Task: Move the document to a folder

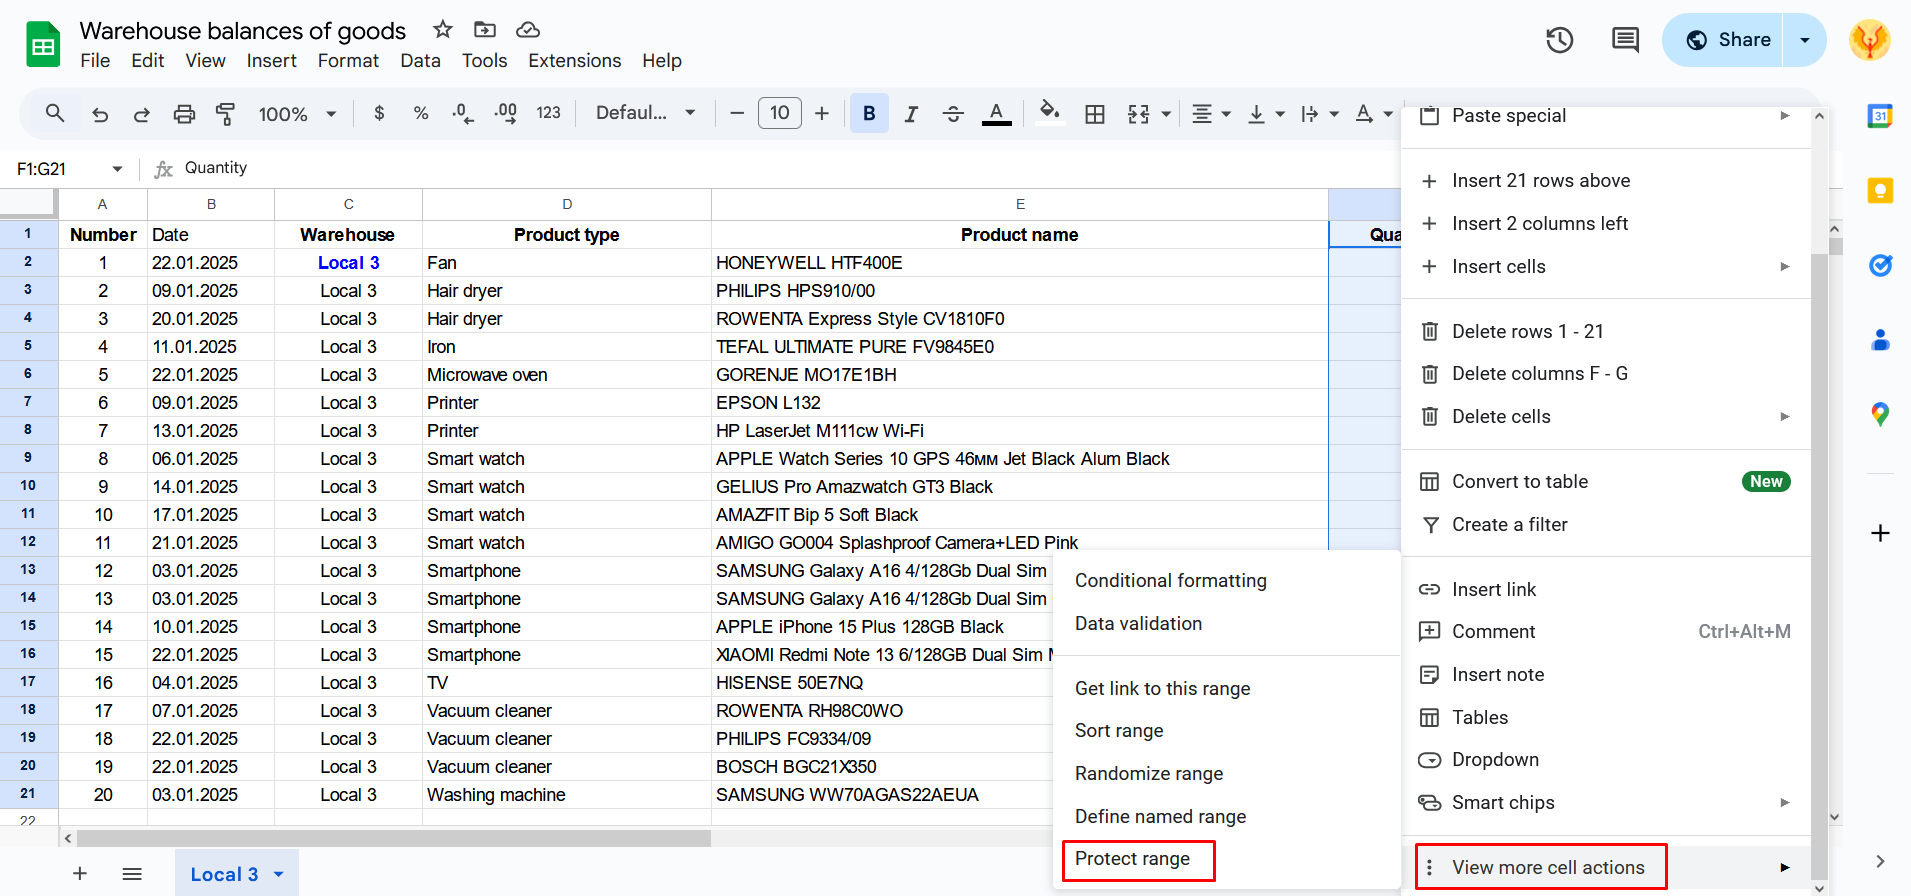Action: (485, 30)
